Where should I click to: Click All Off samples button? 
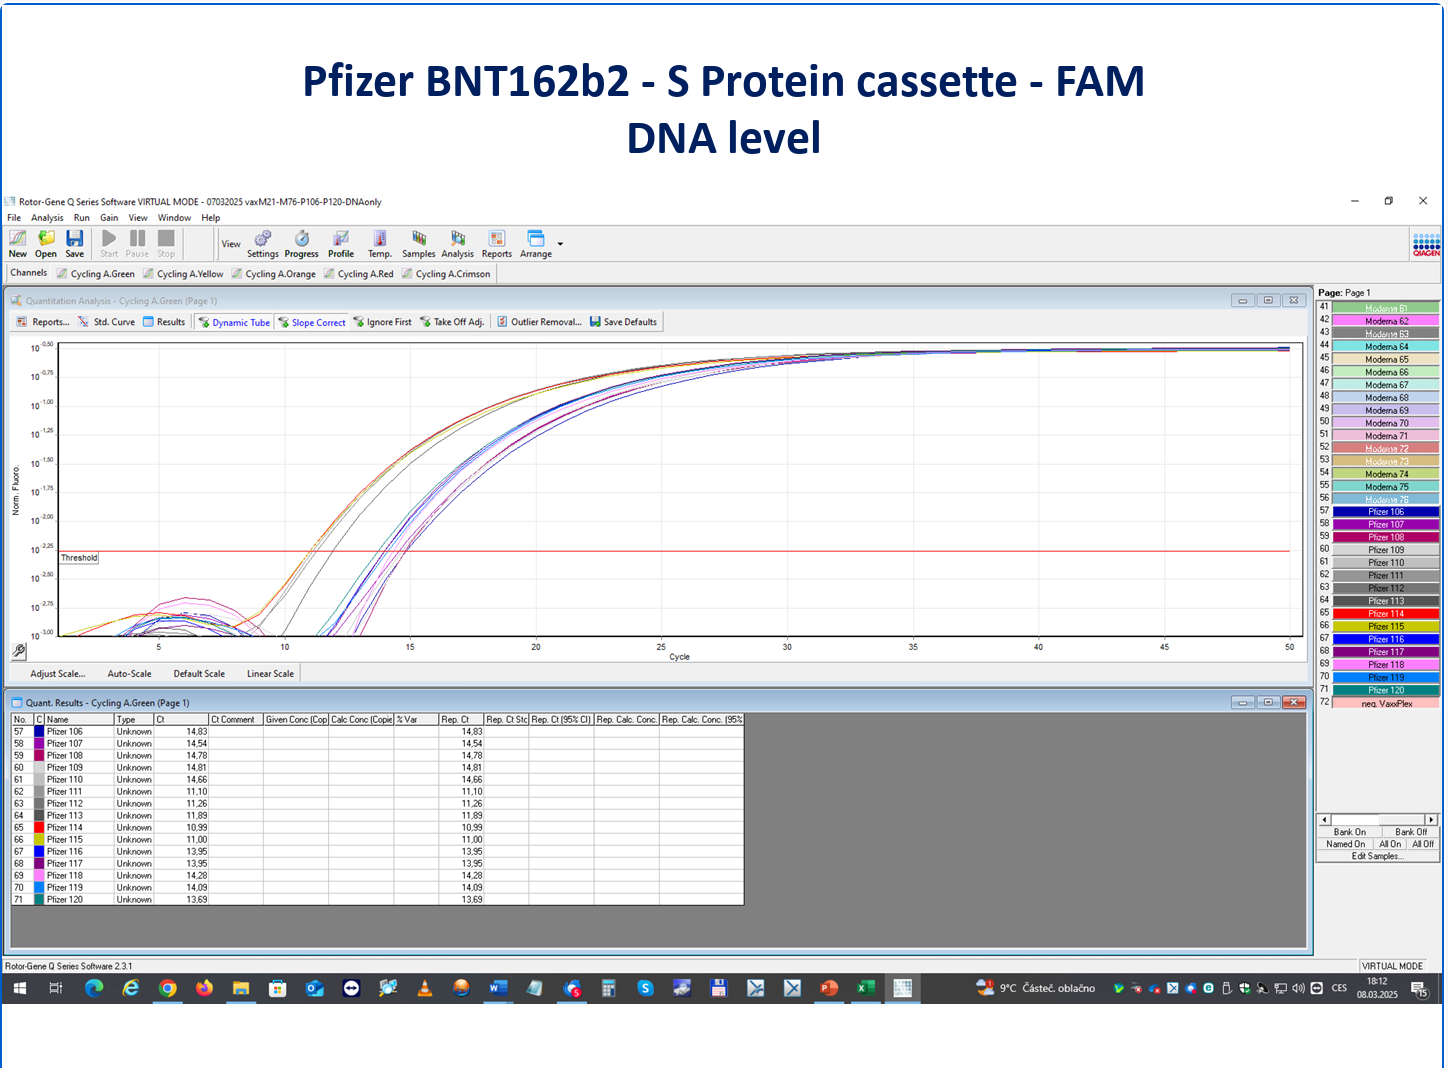pos(1423,844)
